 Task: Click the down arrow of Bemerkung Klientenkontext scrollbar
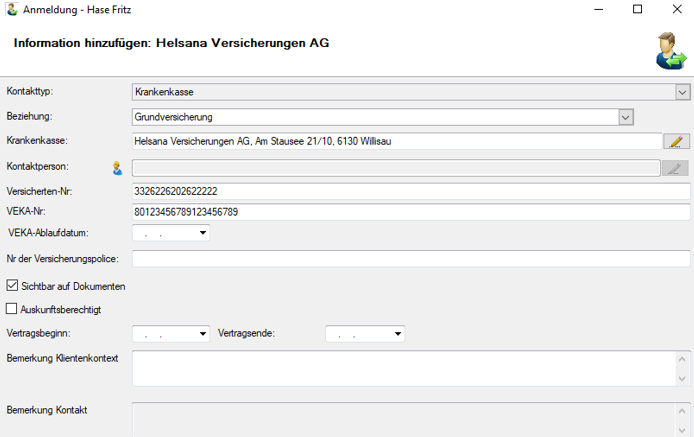pyautogui.click(x=684, y=379)
